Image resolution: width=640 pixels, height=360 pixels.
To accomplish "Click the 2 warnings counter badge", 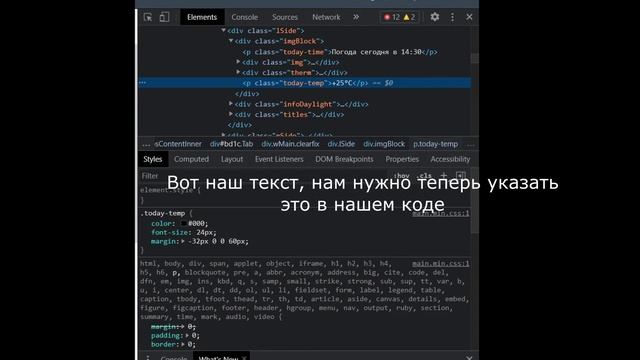I will pos(409,17).
